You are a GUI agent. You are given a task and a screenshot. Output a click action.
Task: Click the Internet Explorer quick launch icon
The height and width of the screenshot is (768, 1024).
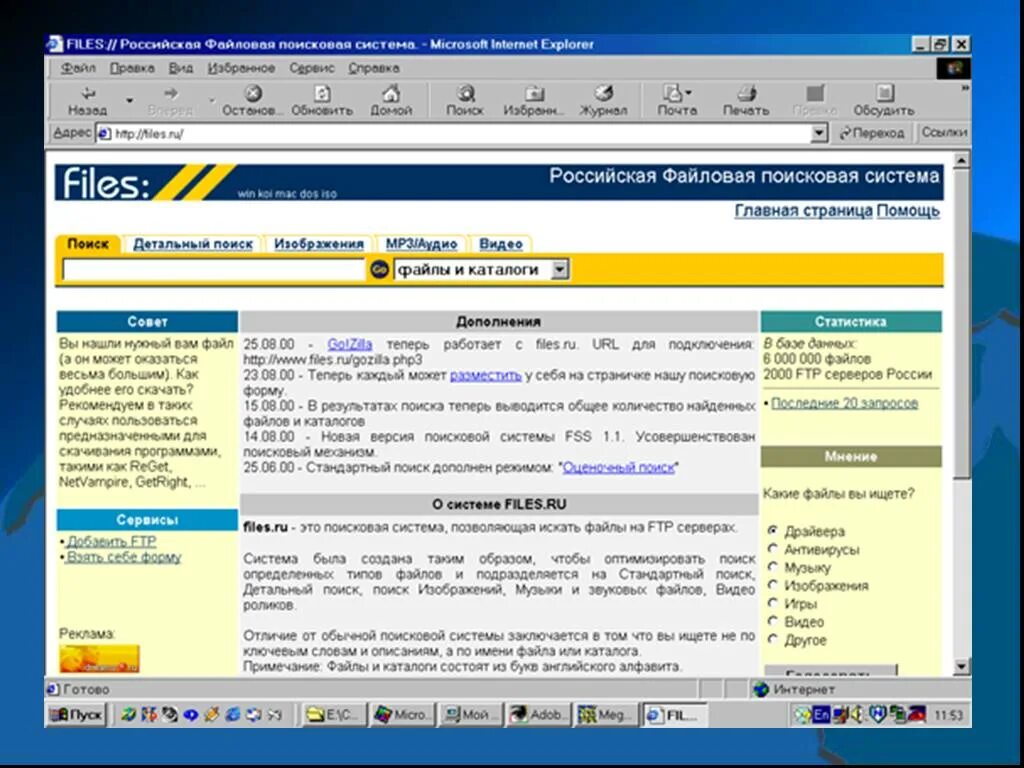tap(232, 714)
